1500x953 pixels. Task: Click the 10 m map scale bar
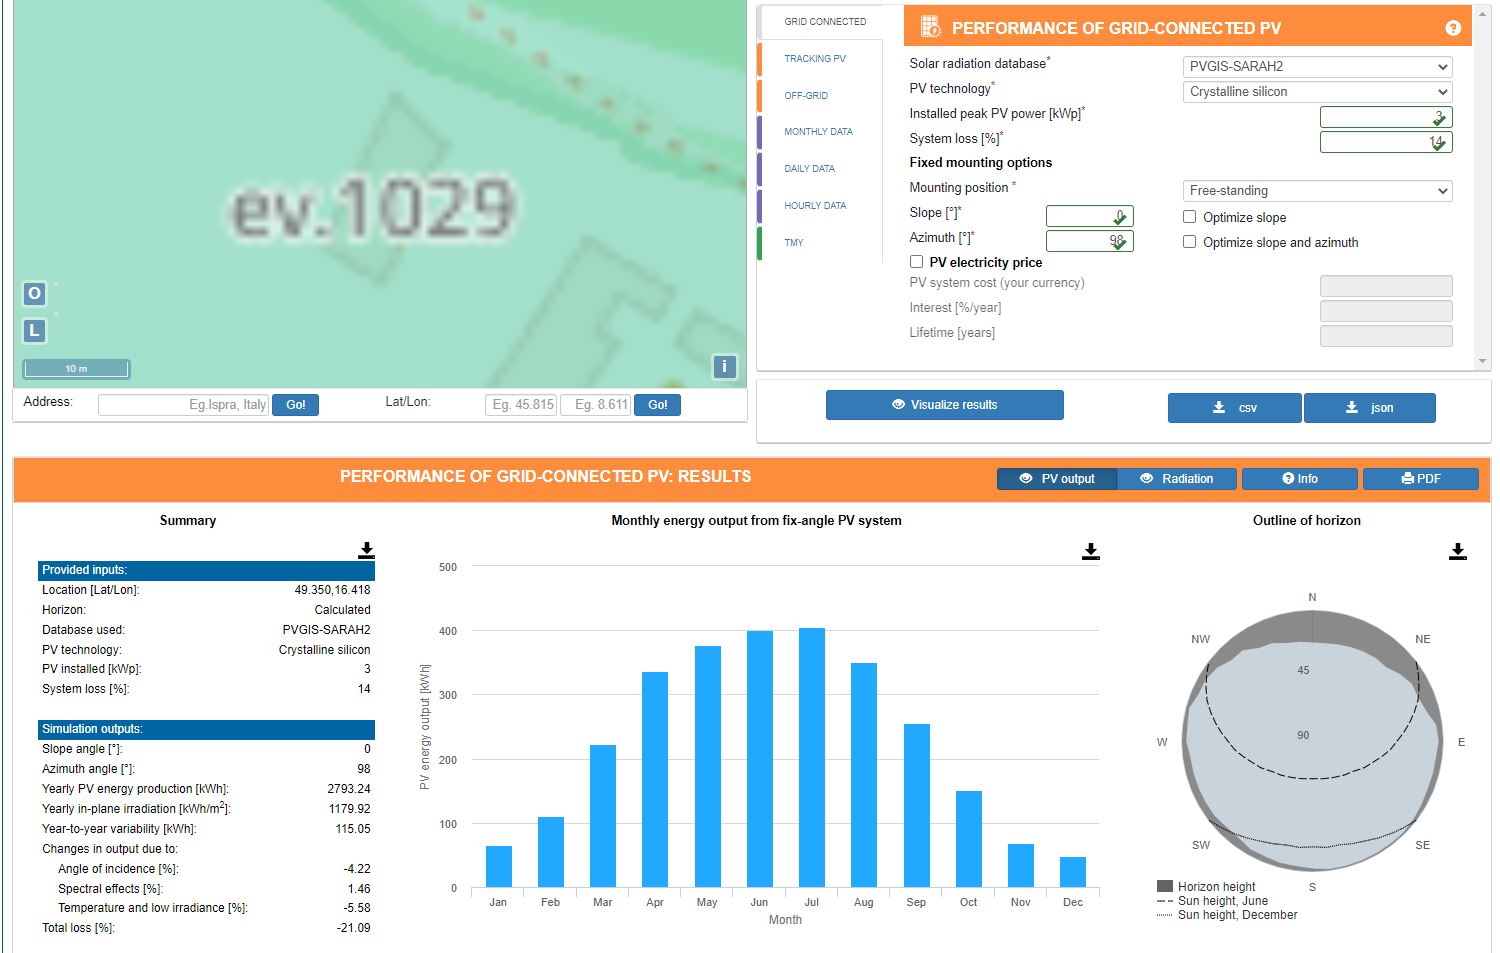[77, 369]
